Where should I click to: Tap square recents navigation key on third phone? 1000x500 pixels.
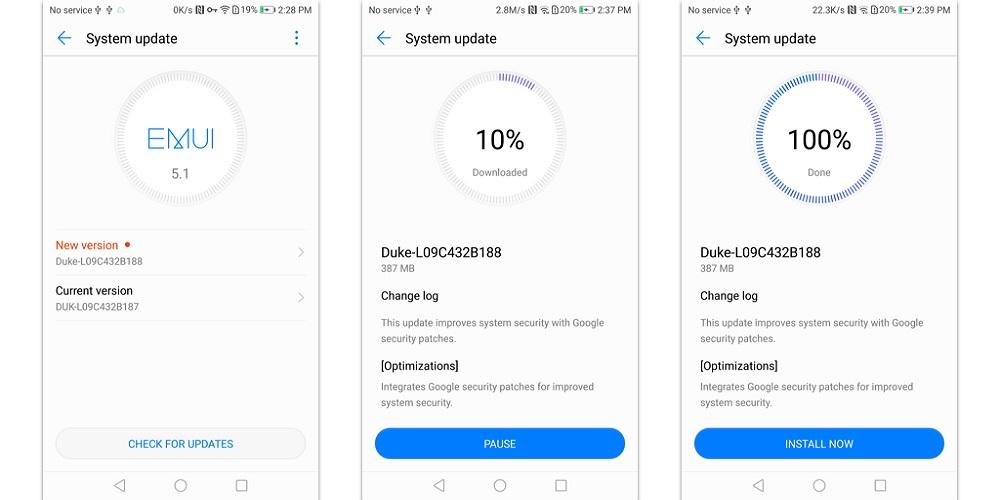coord(880,485)
